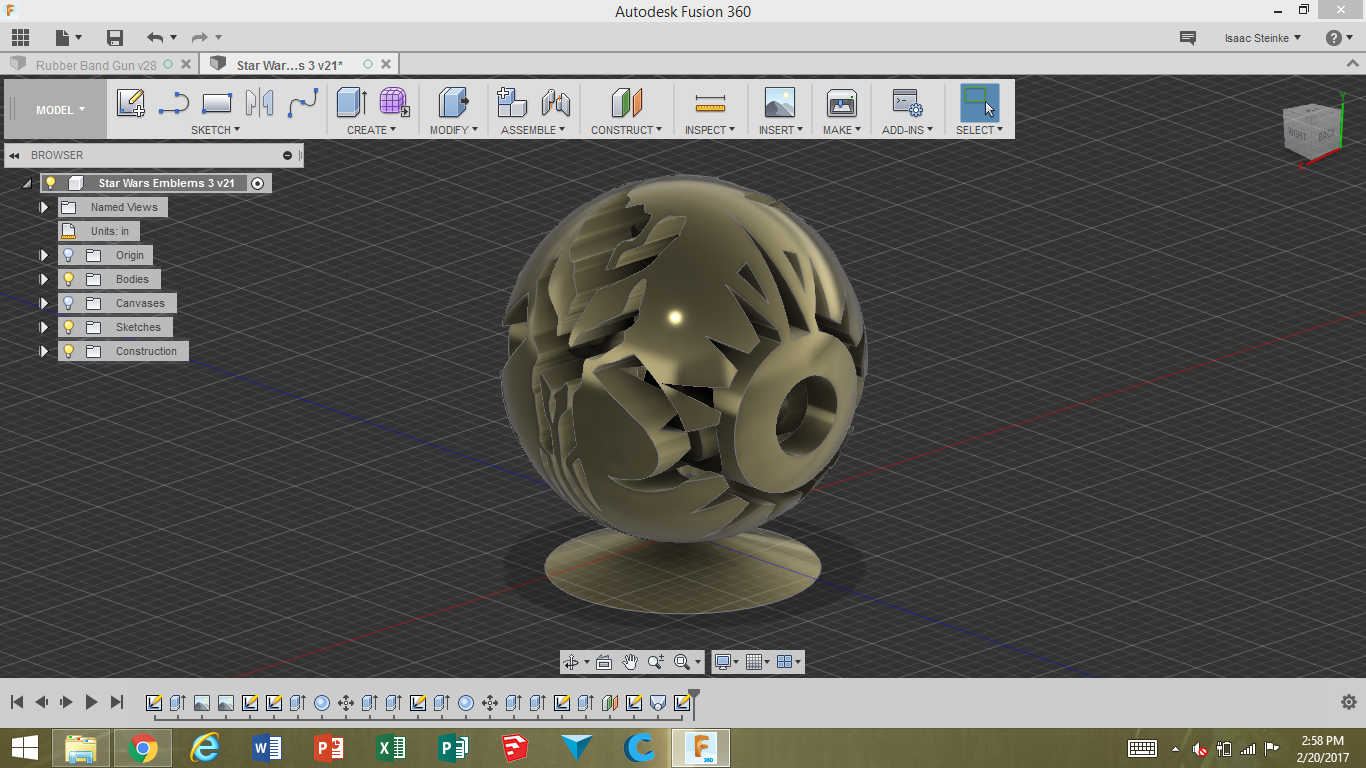Click the Extrude tool in Create group
This screenshot has height=768, width=1366.
[351, 102]
